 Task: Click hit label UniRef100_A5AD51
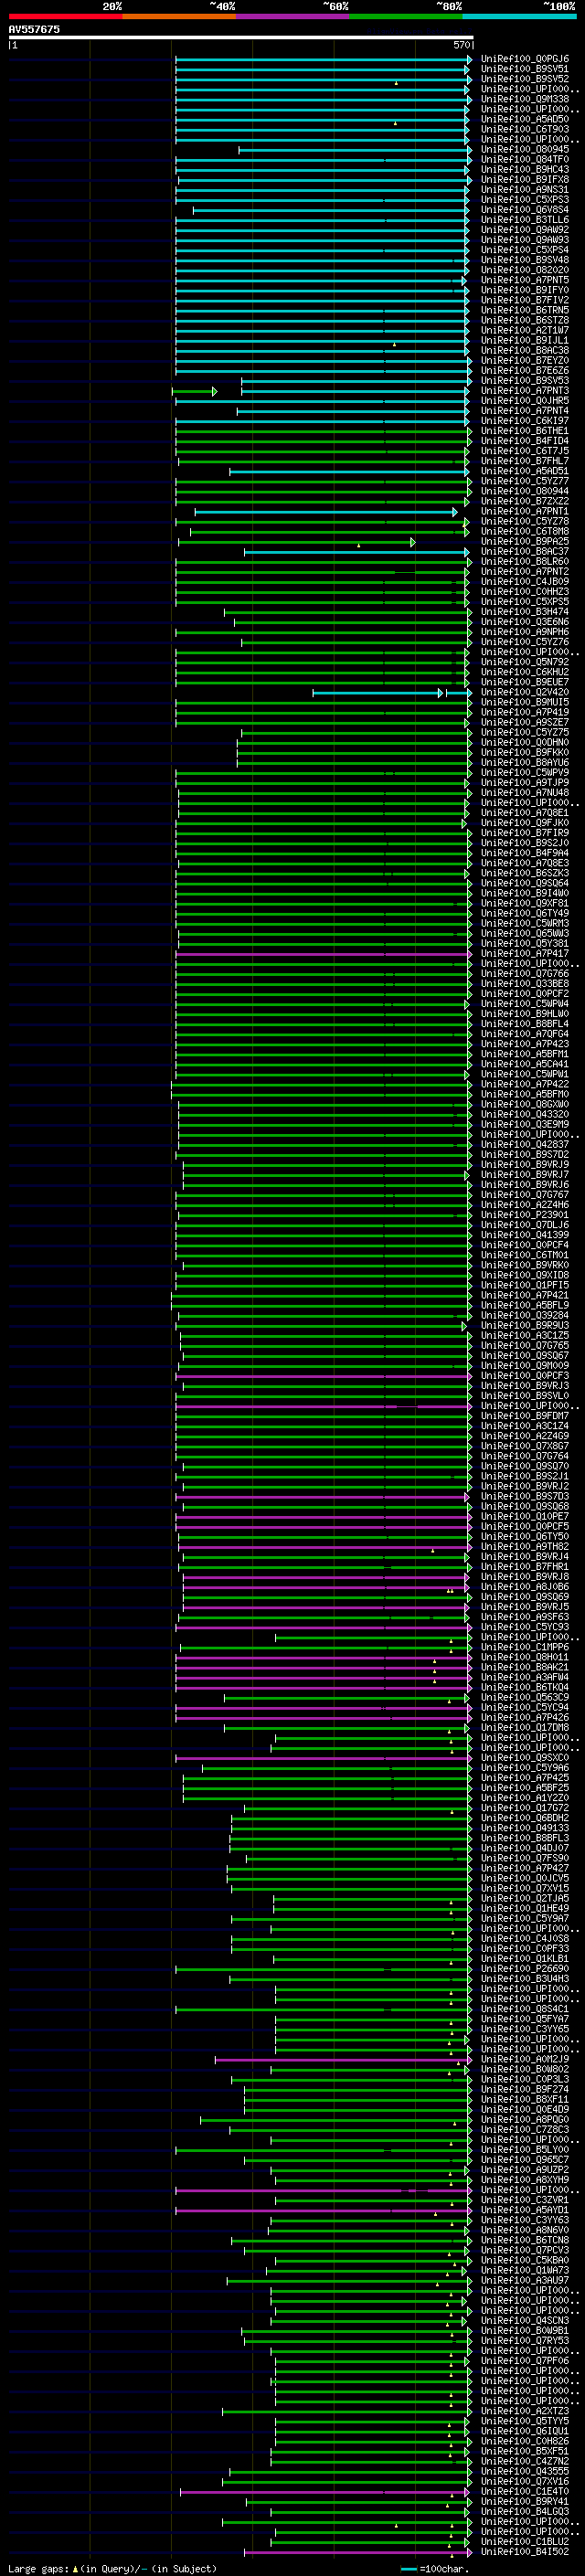pos(525,471)
